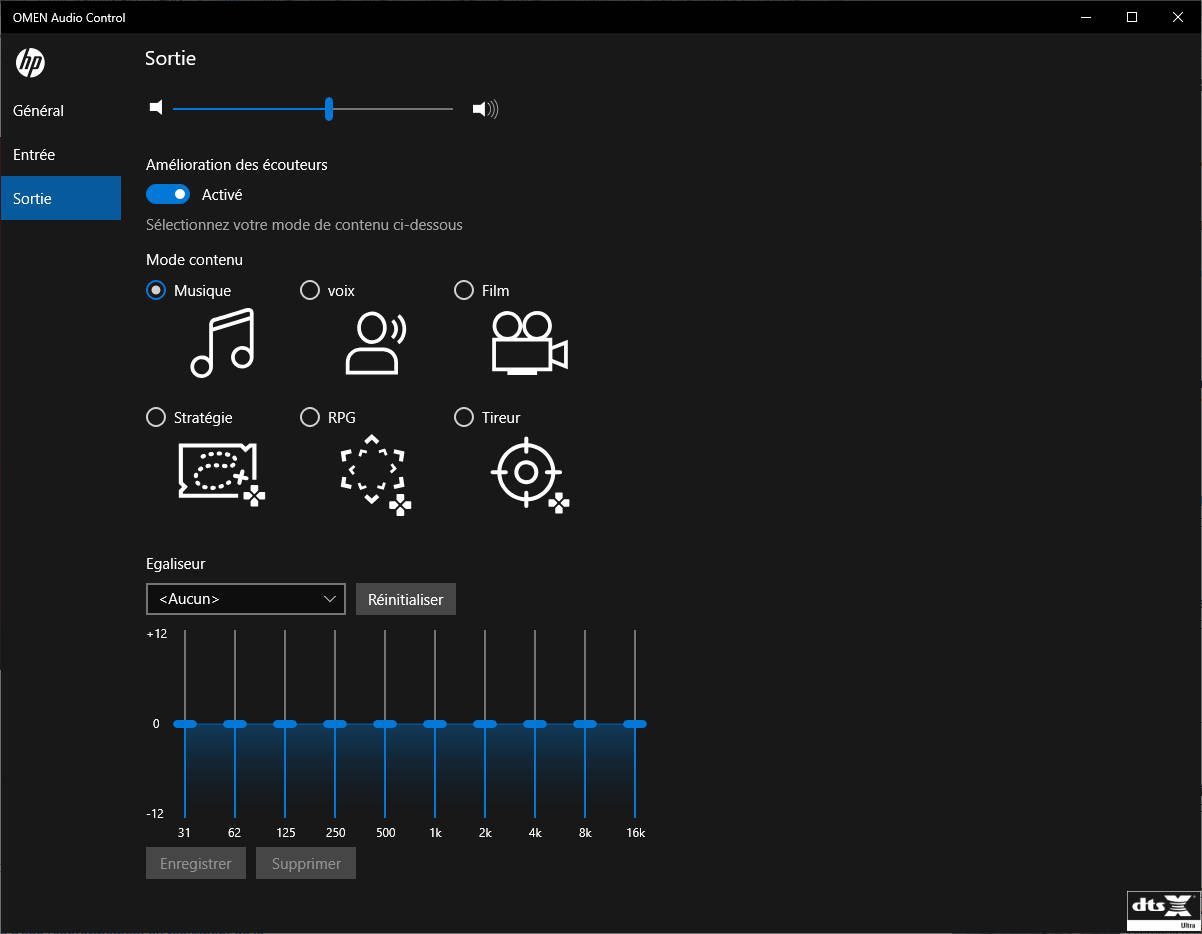Maximize the OMEN Audio Control window

1132,17
